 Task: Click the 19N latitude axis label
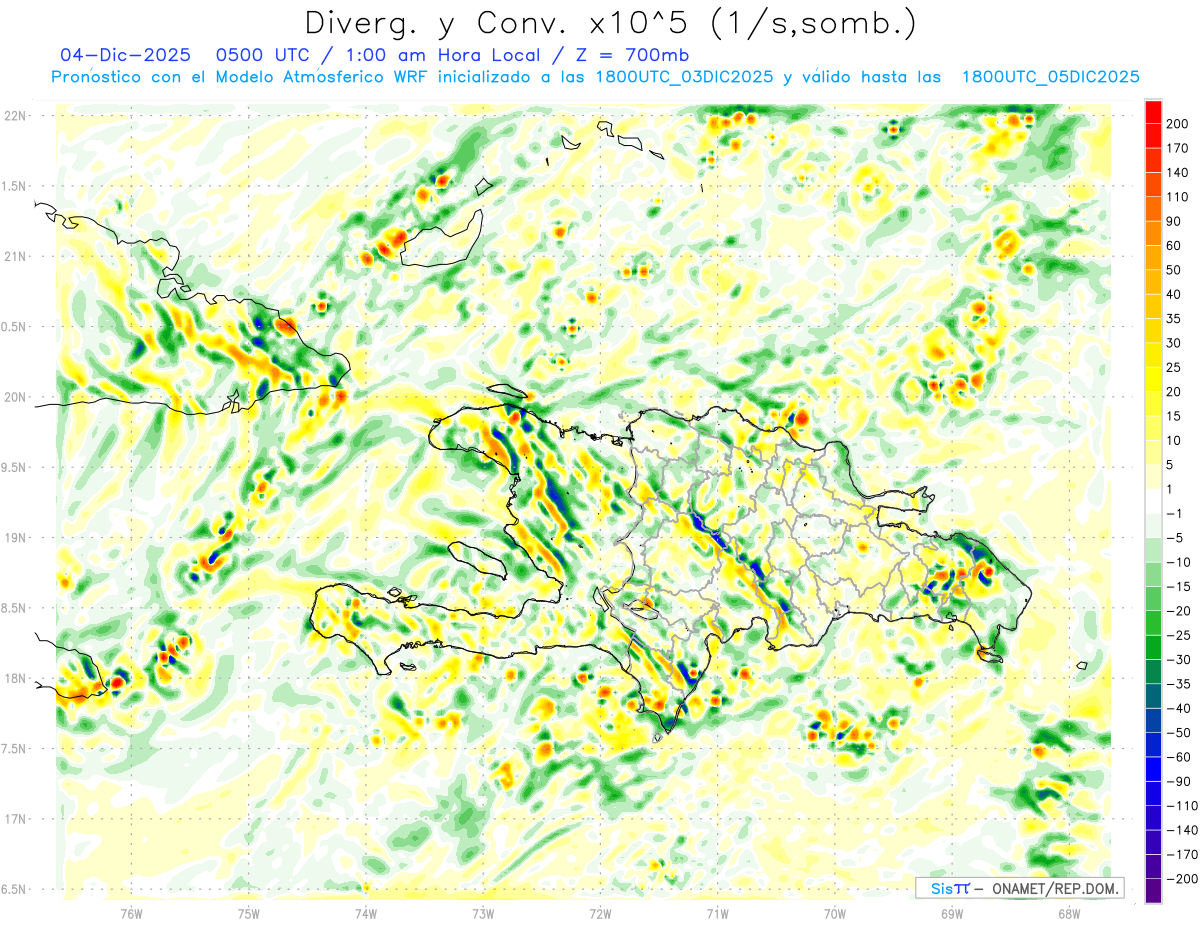(14, 538)
